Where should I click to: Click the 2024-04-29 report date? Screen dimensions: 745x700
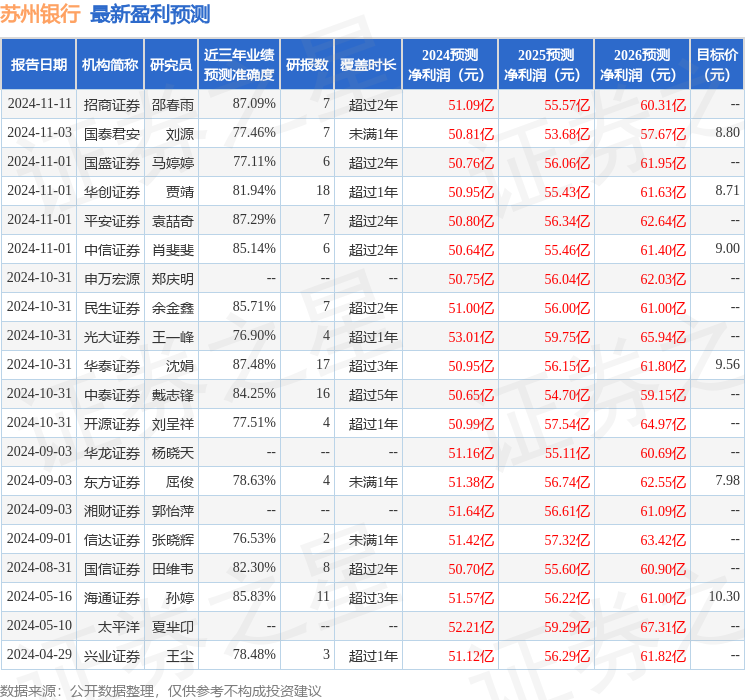[39, 654]
